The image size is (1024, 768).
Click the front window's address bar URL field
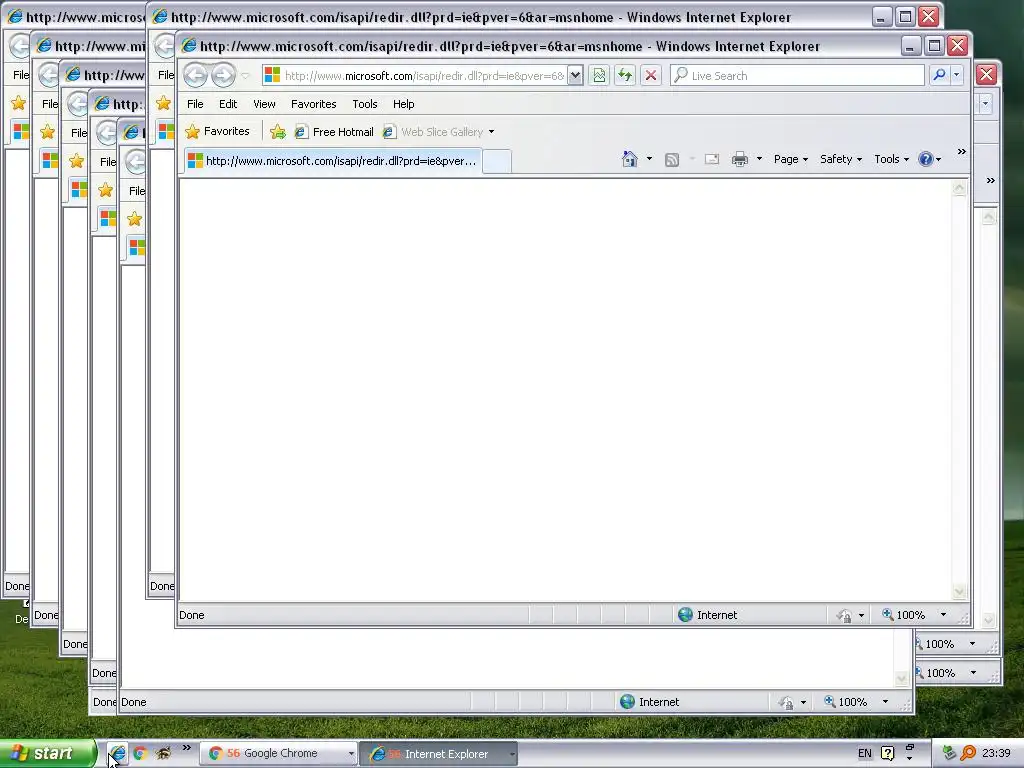[424, 76]
